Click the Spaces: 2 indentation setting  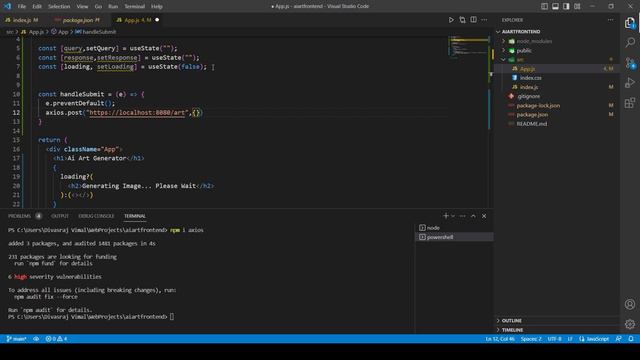pos(531,339)
